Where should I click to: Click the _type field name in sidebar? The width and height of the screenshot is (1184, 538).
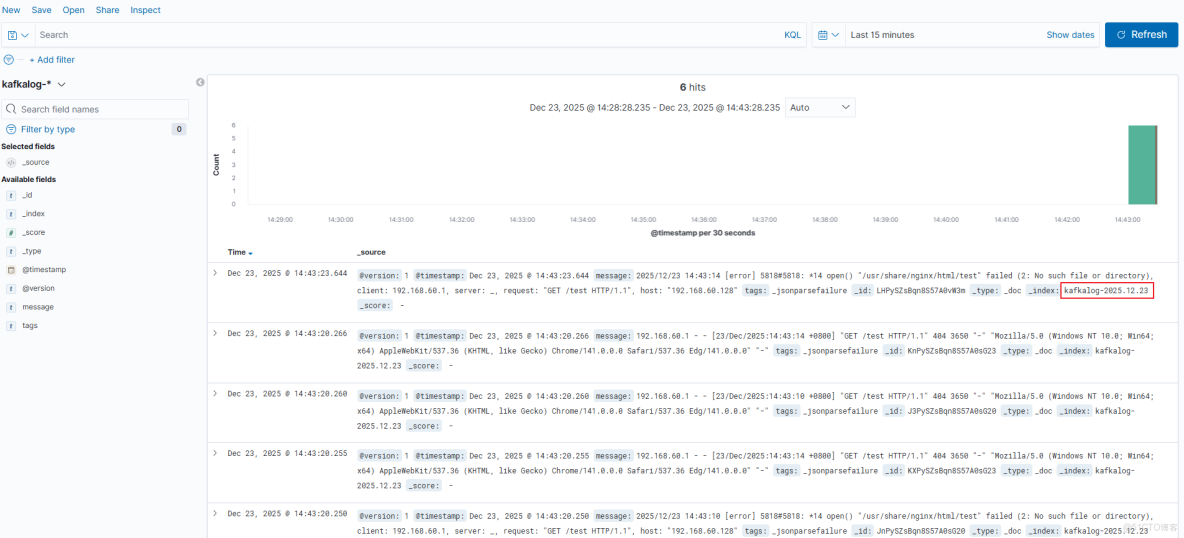click(32, 251)
